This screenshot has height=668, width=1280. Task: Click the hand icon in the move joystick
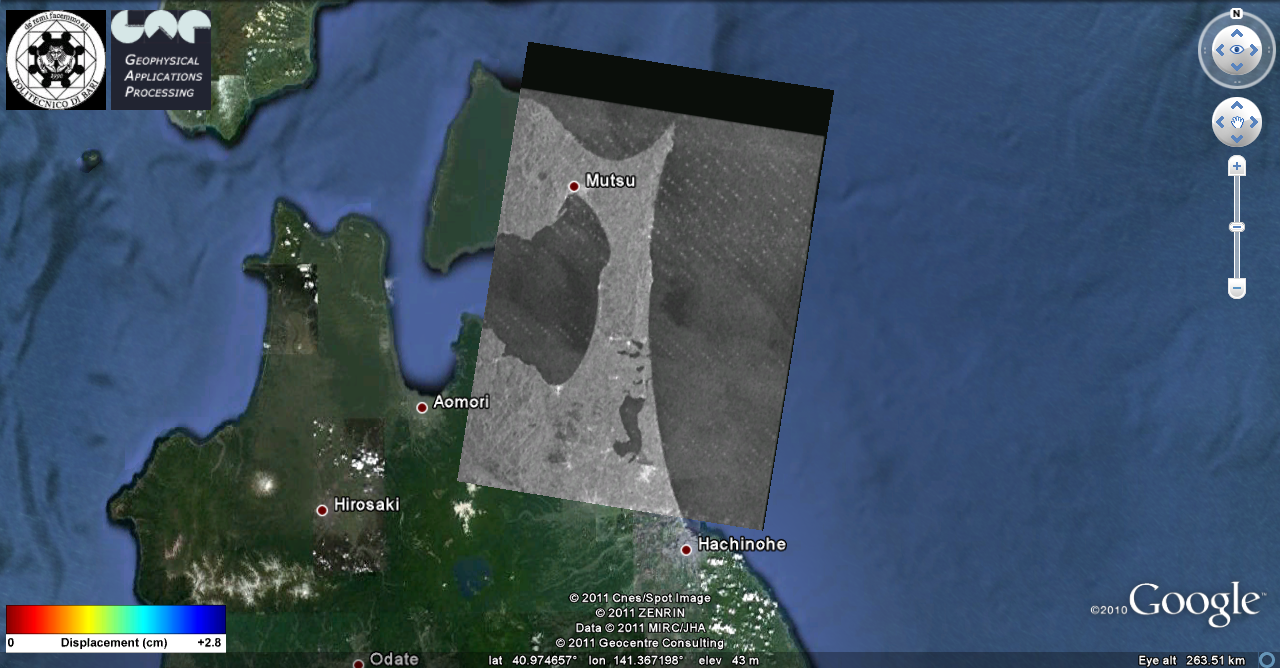coord(1237,122)
